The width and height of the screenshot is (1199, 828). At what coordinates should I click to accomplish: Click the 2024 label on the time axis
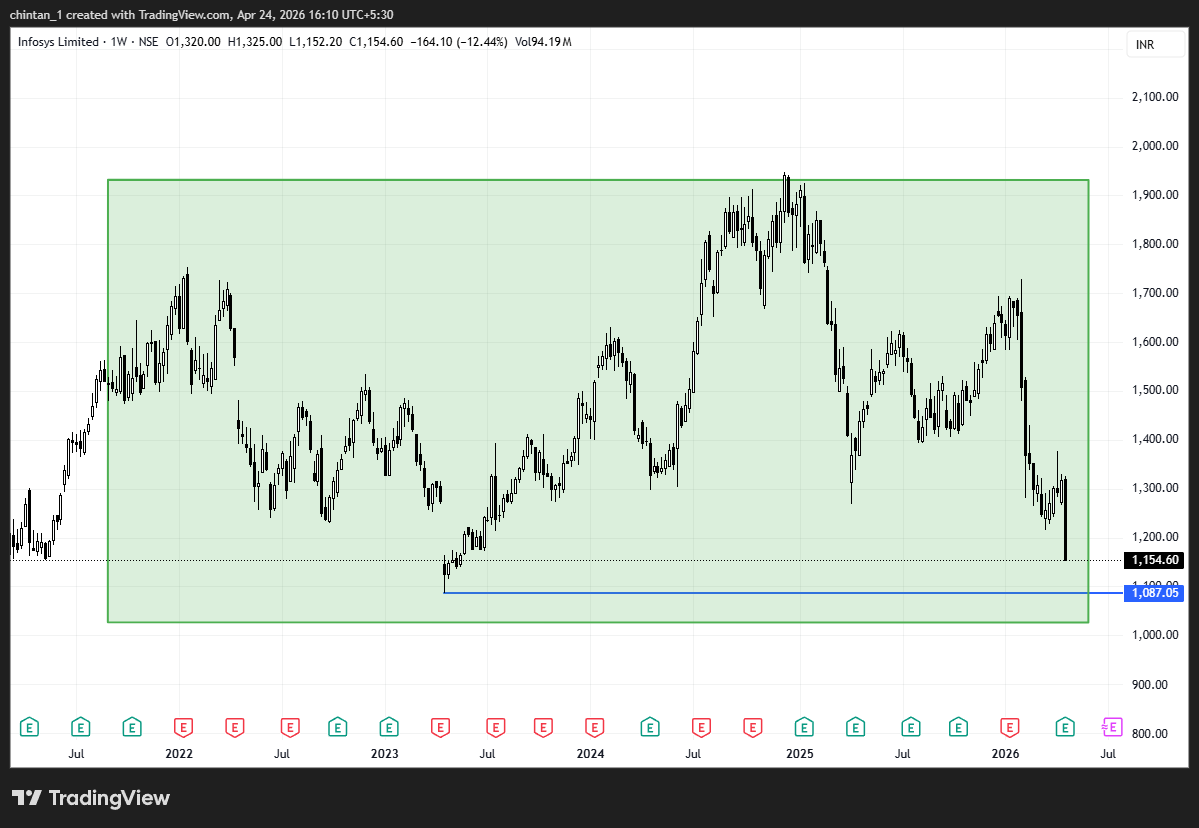click(590, 754)
